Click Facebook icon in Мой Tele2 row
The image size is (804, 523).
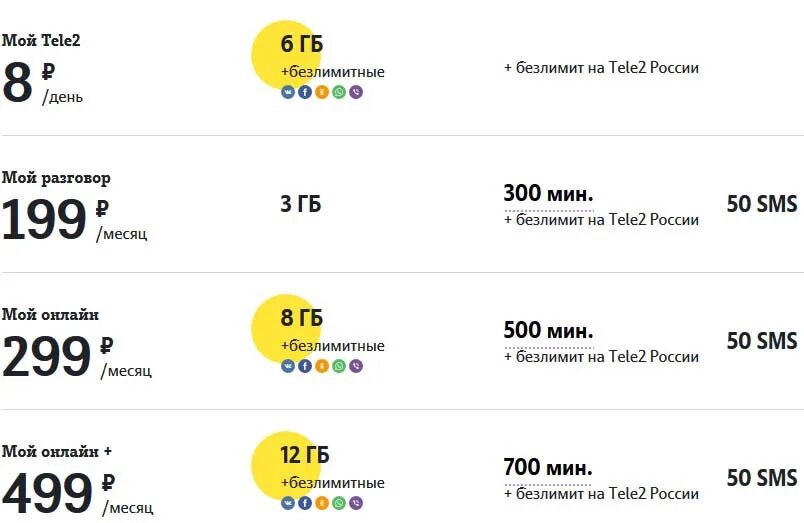[x=305, y=92]
